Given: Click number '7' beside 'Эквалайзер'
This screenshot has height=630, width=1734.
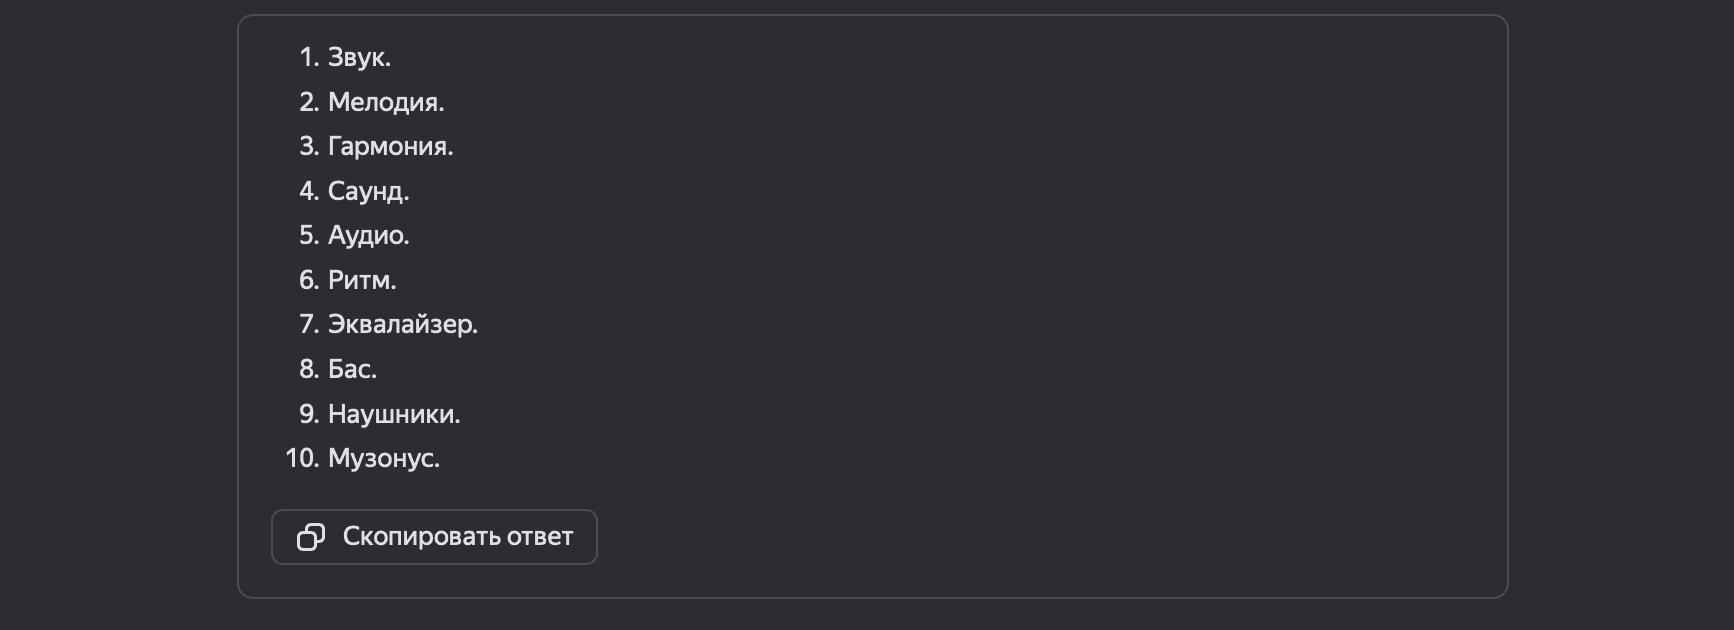Looking at the screenshot, I should pos(306,324).
